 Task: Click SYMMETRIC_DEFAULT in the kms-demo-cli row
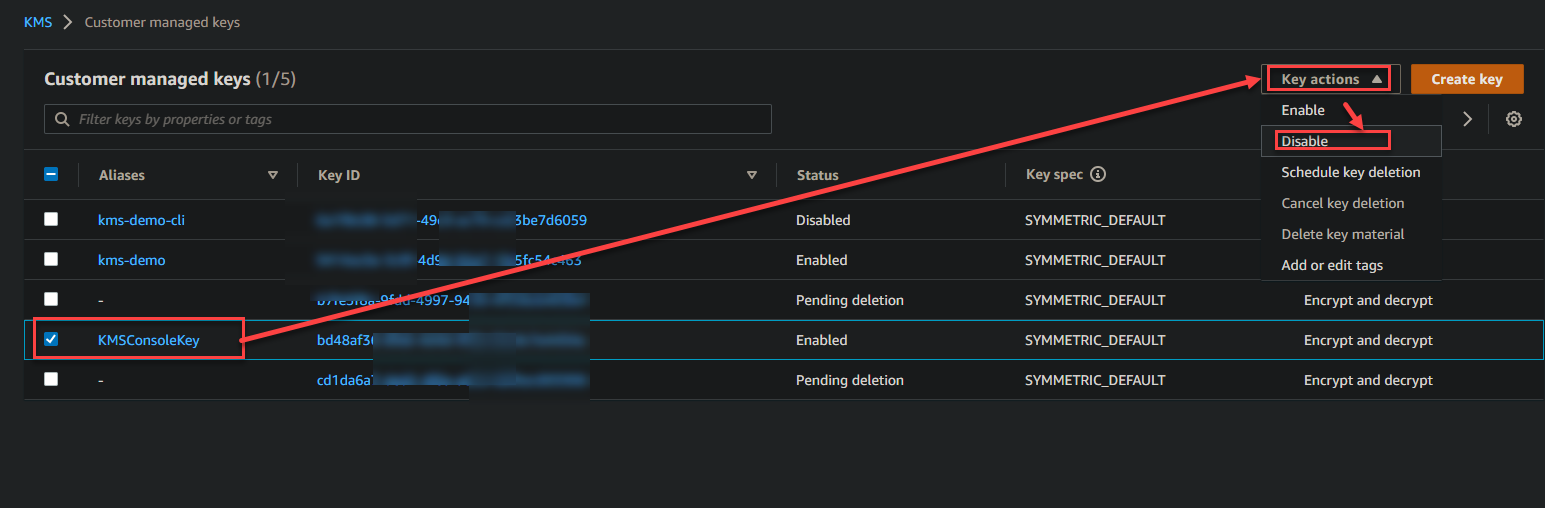point(1095,220)
